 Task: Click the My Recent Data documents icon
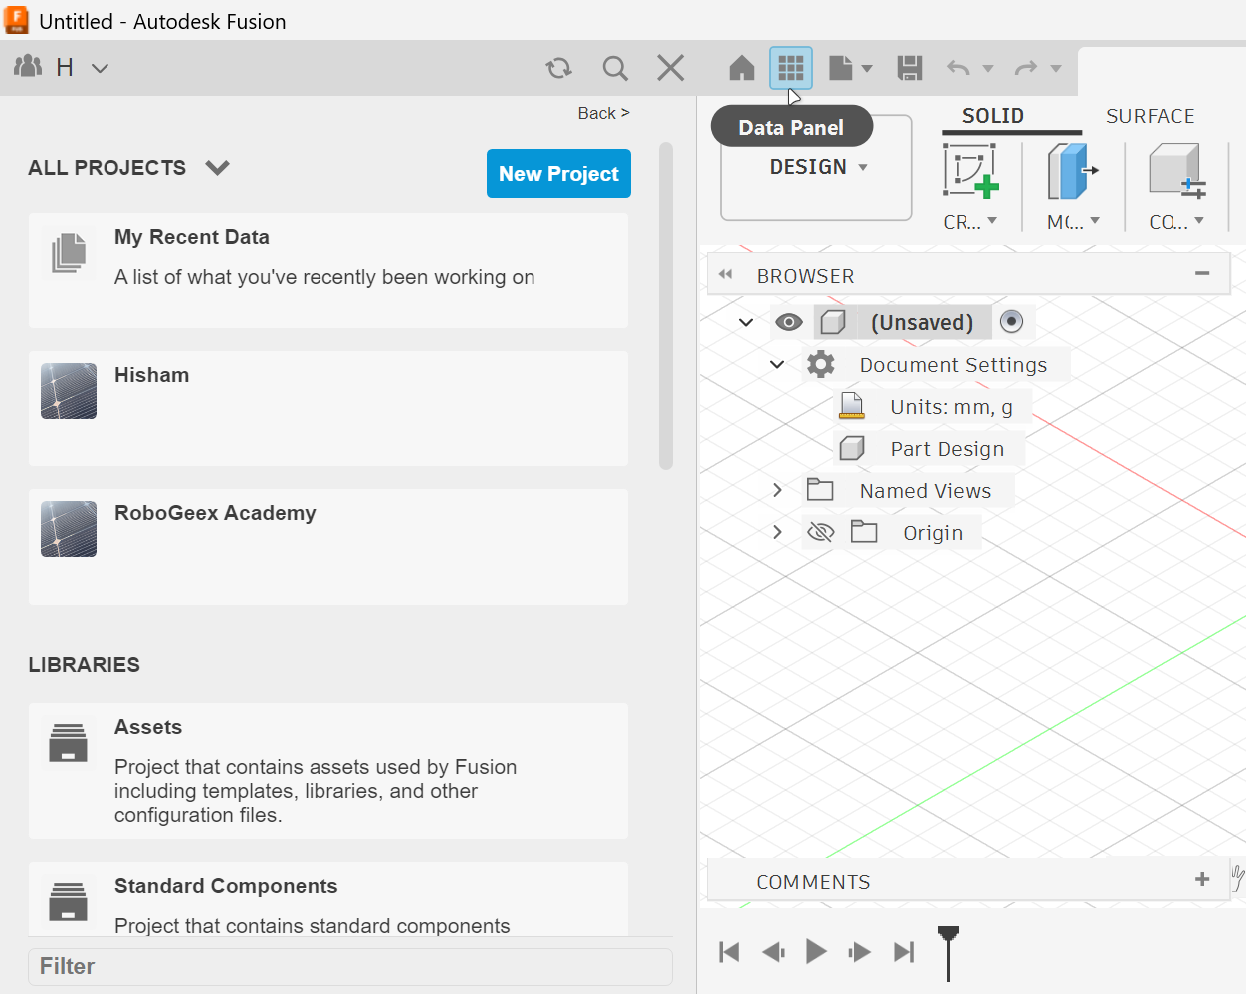click(69, 252)
